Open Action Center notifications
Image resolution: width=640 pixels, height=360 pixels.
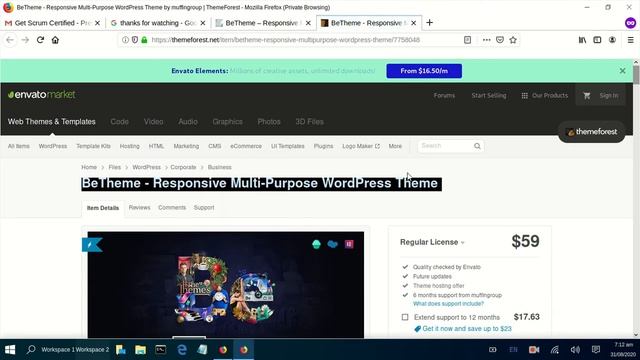(596, 350)
